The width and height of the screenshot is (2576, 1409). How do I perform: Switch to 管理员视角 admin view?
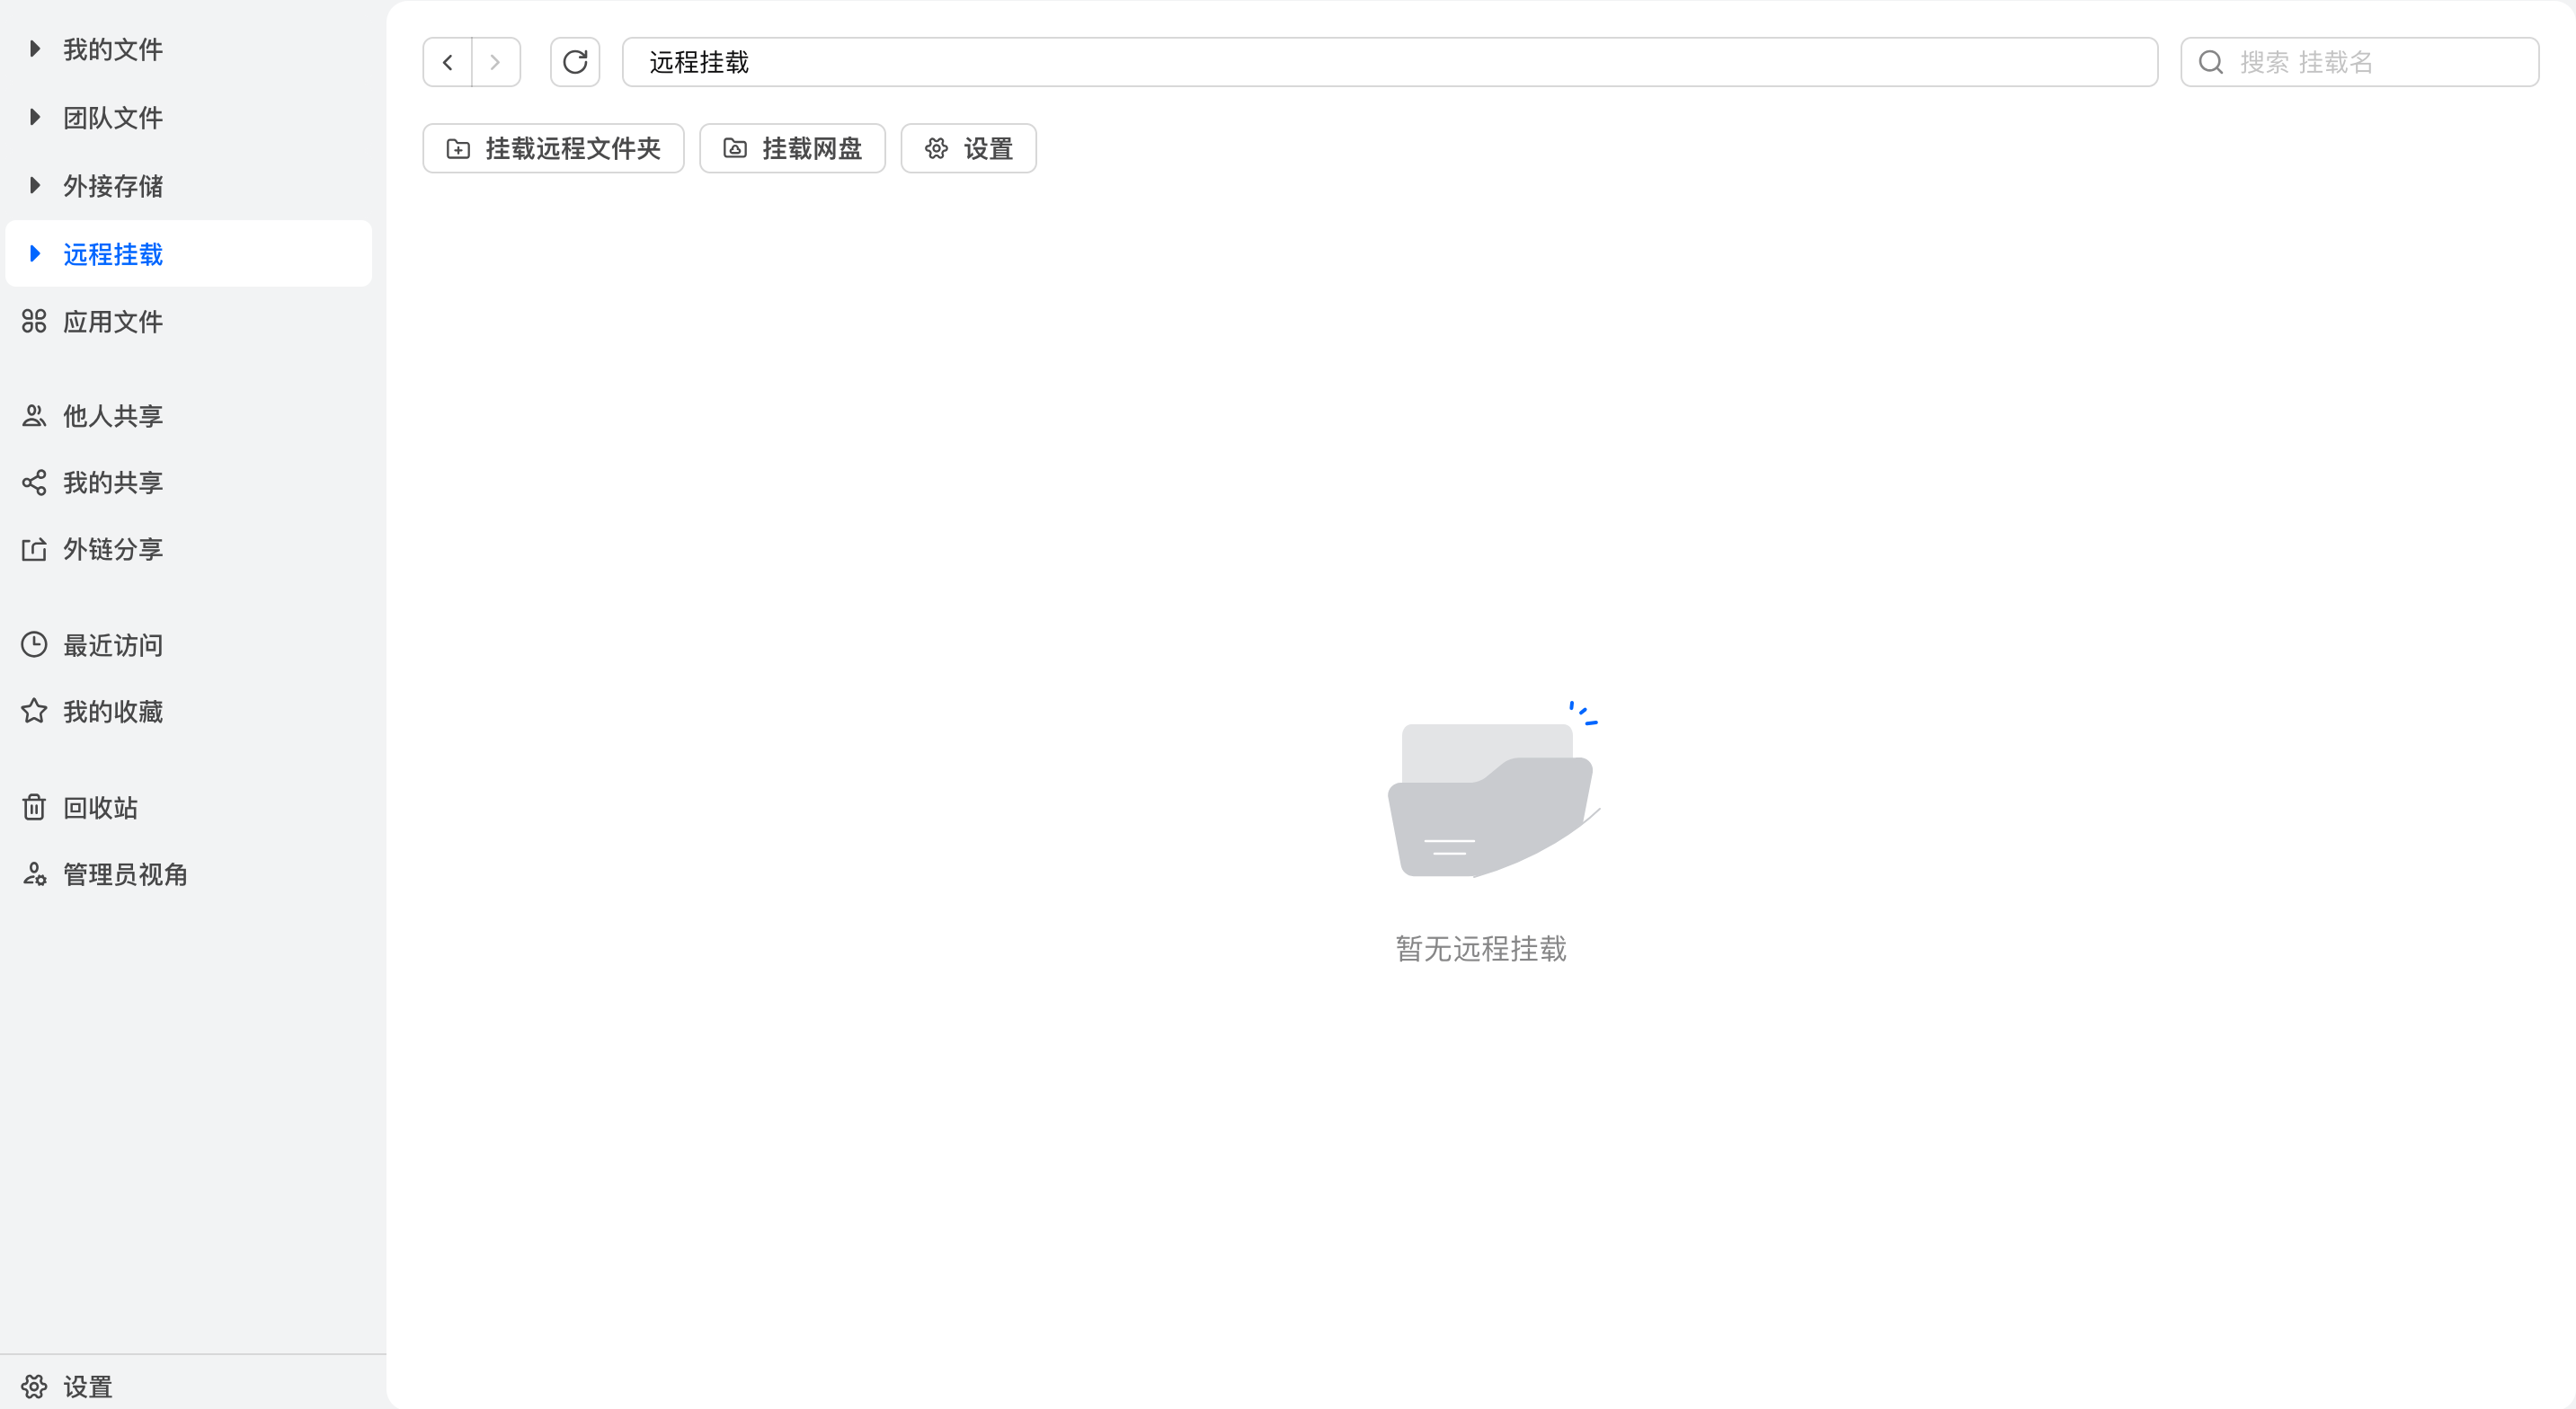coord(125,874)
